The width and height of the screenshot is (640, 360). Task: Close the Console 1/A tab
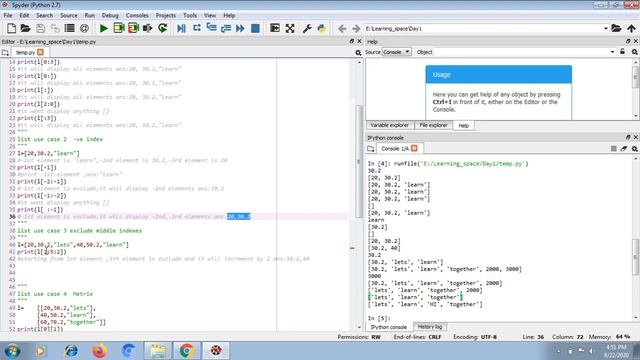click(414, 148)
